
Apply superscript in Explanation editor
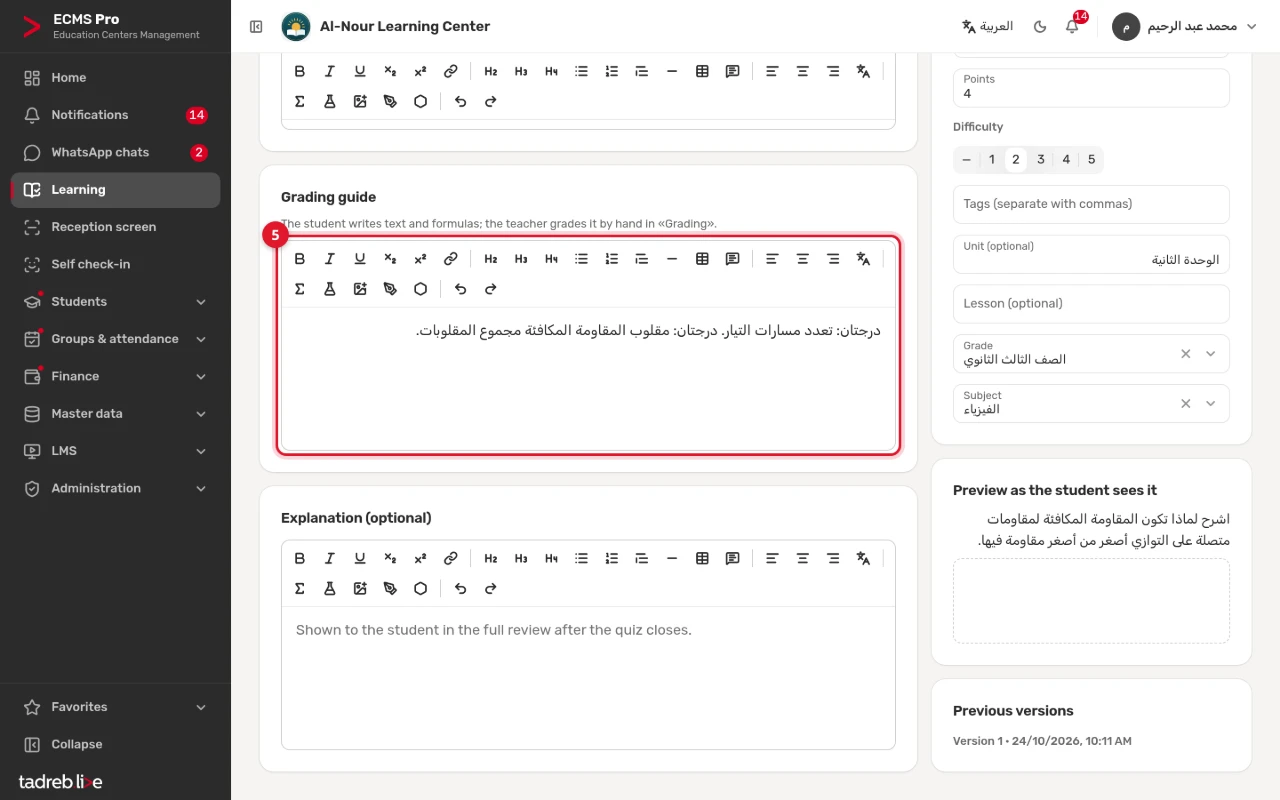point(420,559)
